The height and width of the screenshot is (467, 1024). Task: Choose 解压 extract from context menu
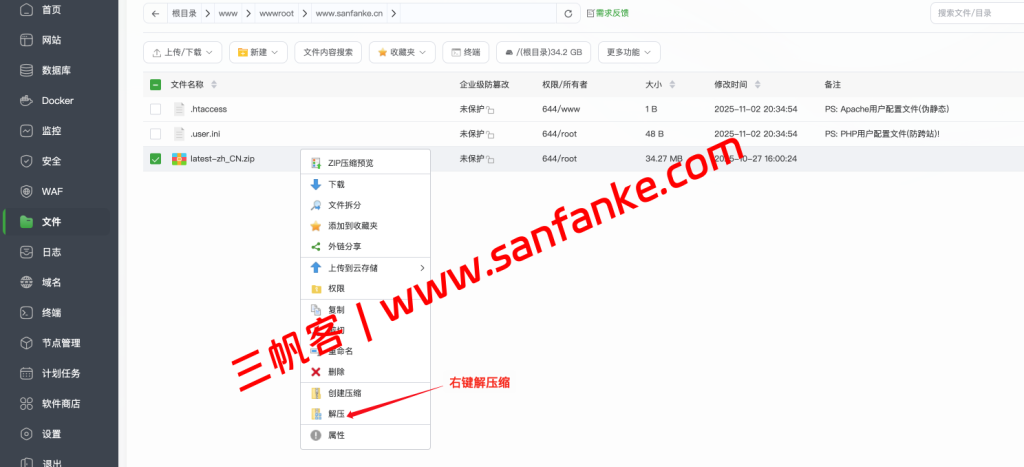point(365,414)
